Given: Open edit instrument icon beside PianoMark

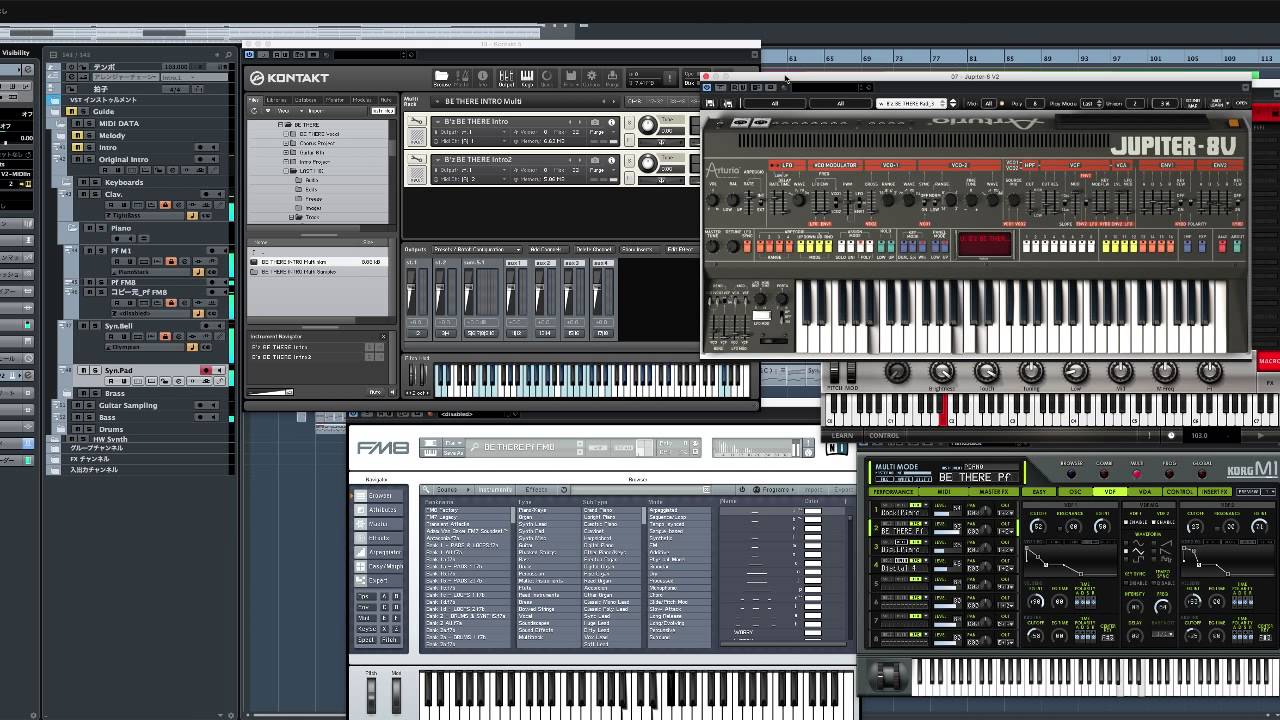Looking at the screenshot, I should pos(197,272).
